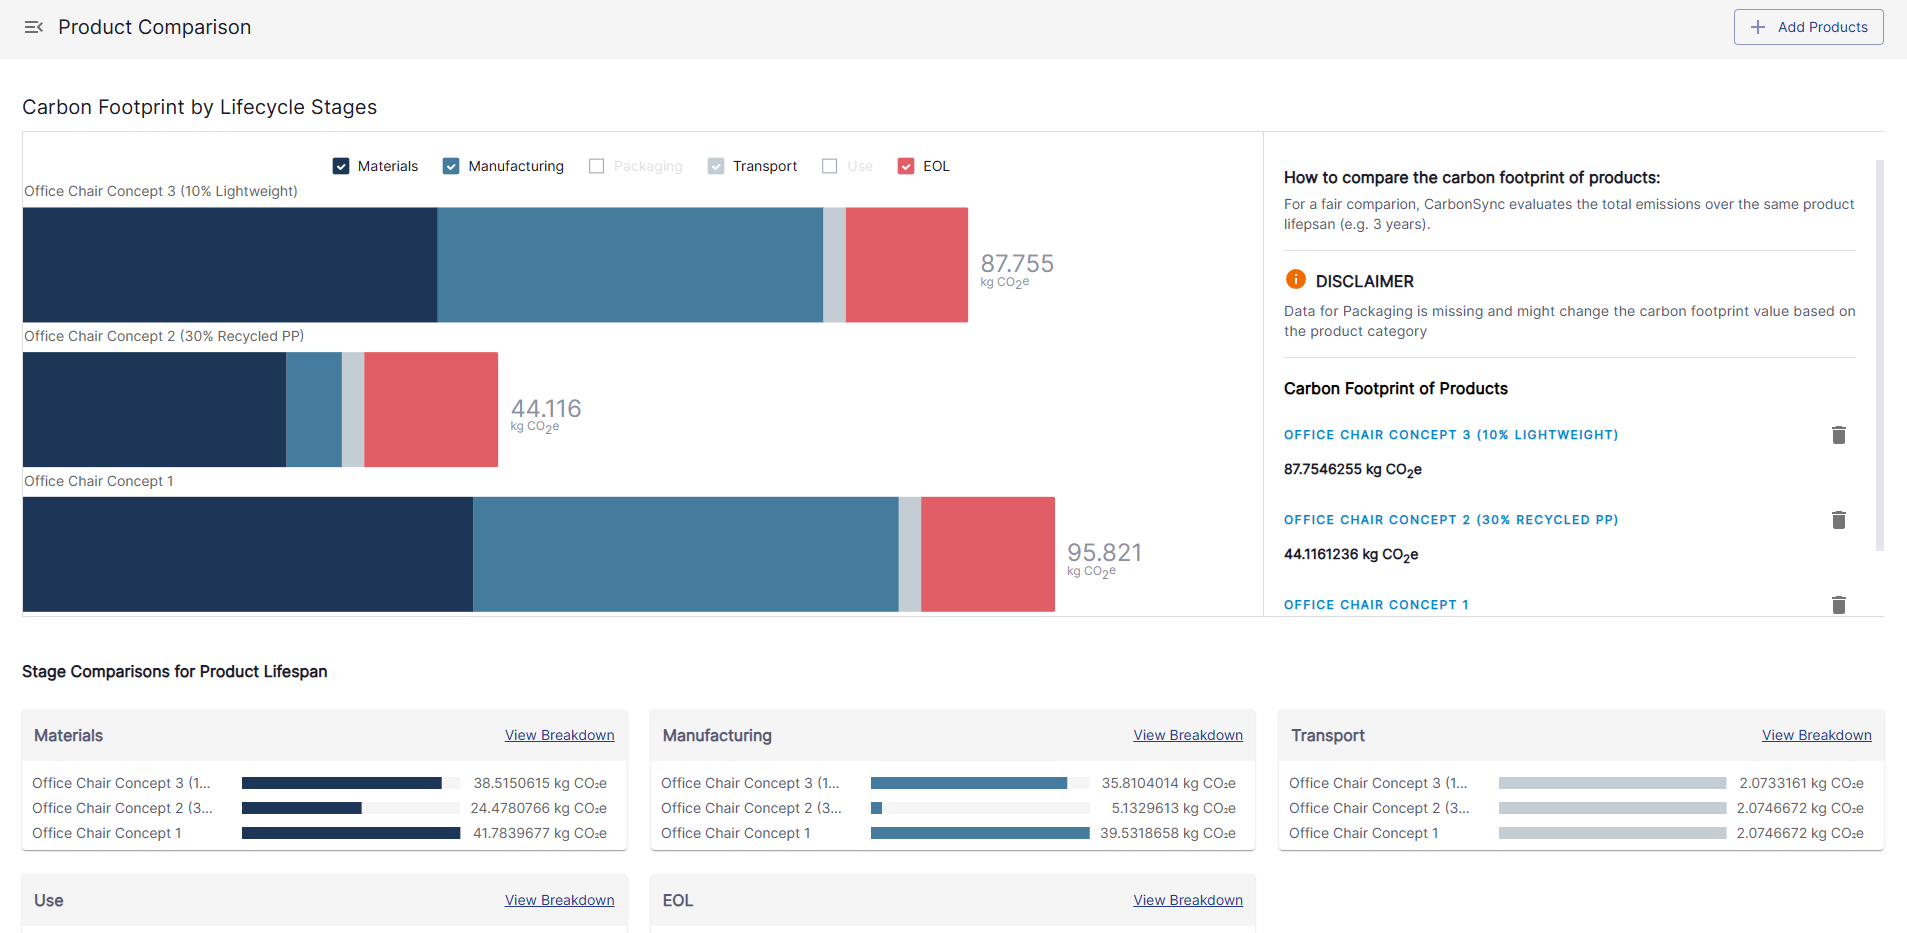Open View Breakdown for Manufacturing
The height and width of the screenshot is (933, 1907).
pos(1187,735)
